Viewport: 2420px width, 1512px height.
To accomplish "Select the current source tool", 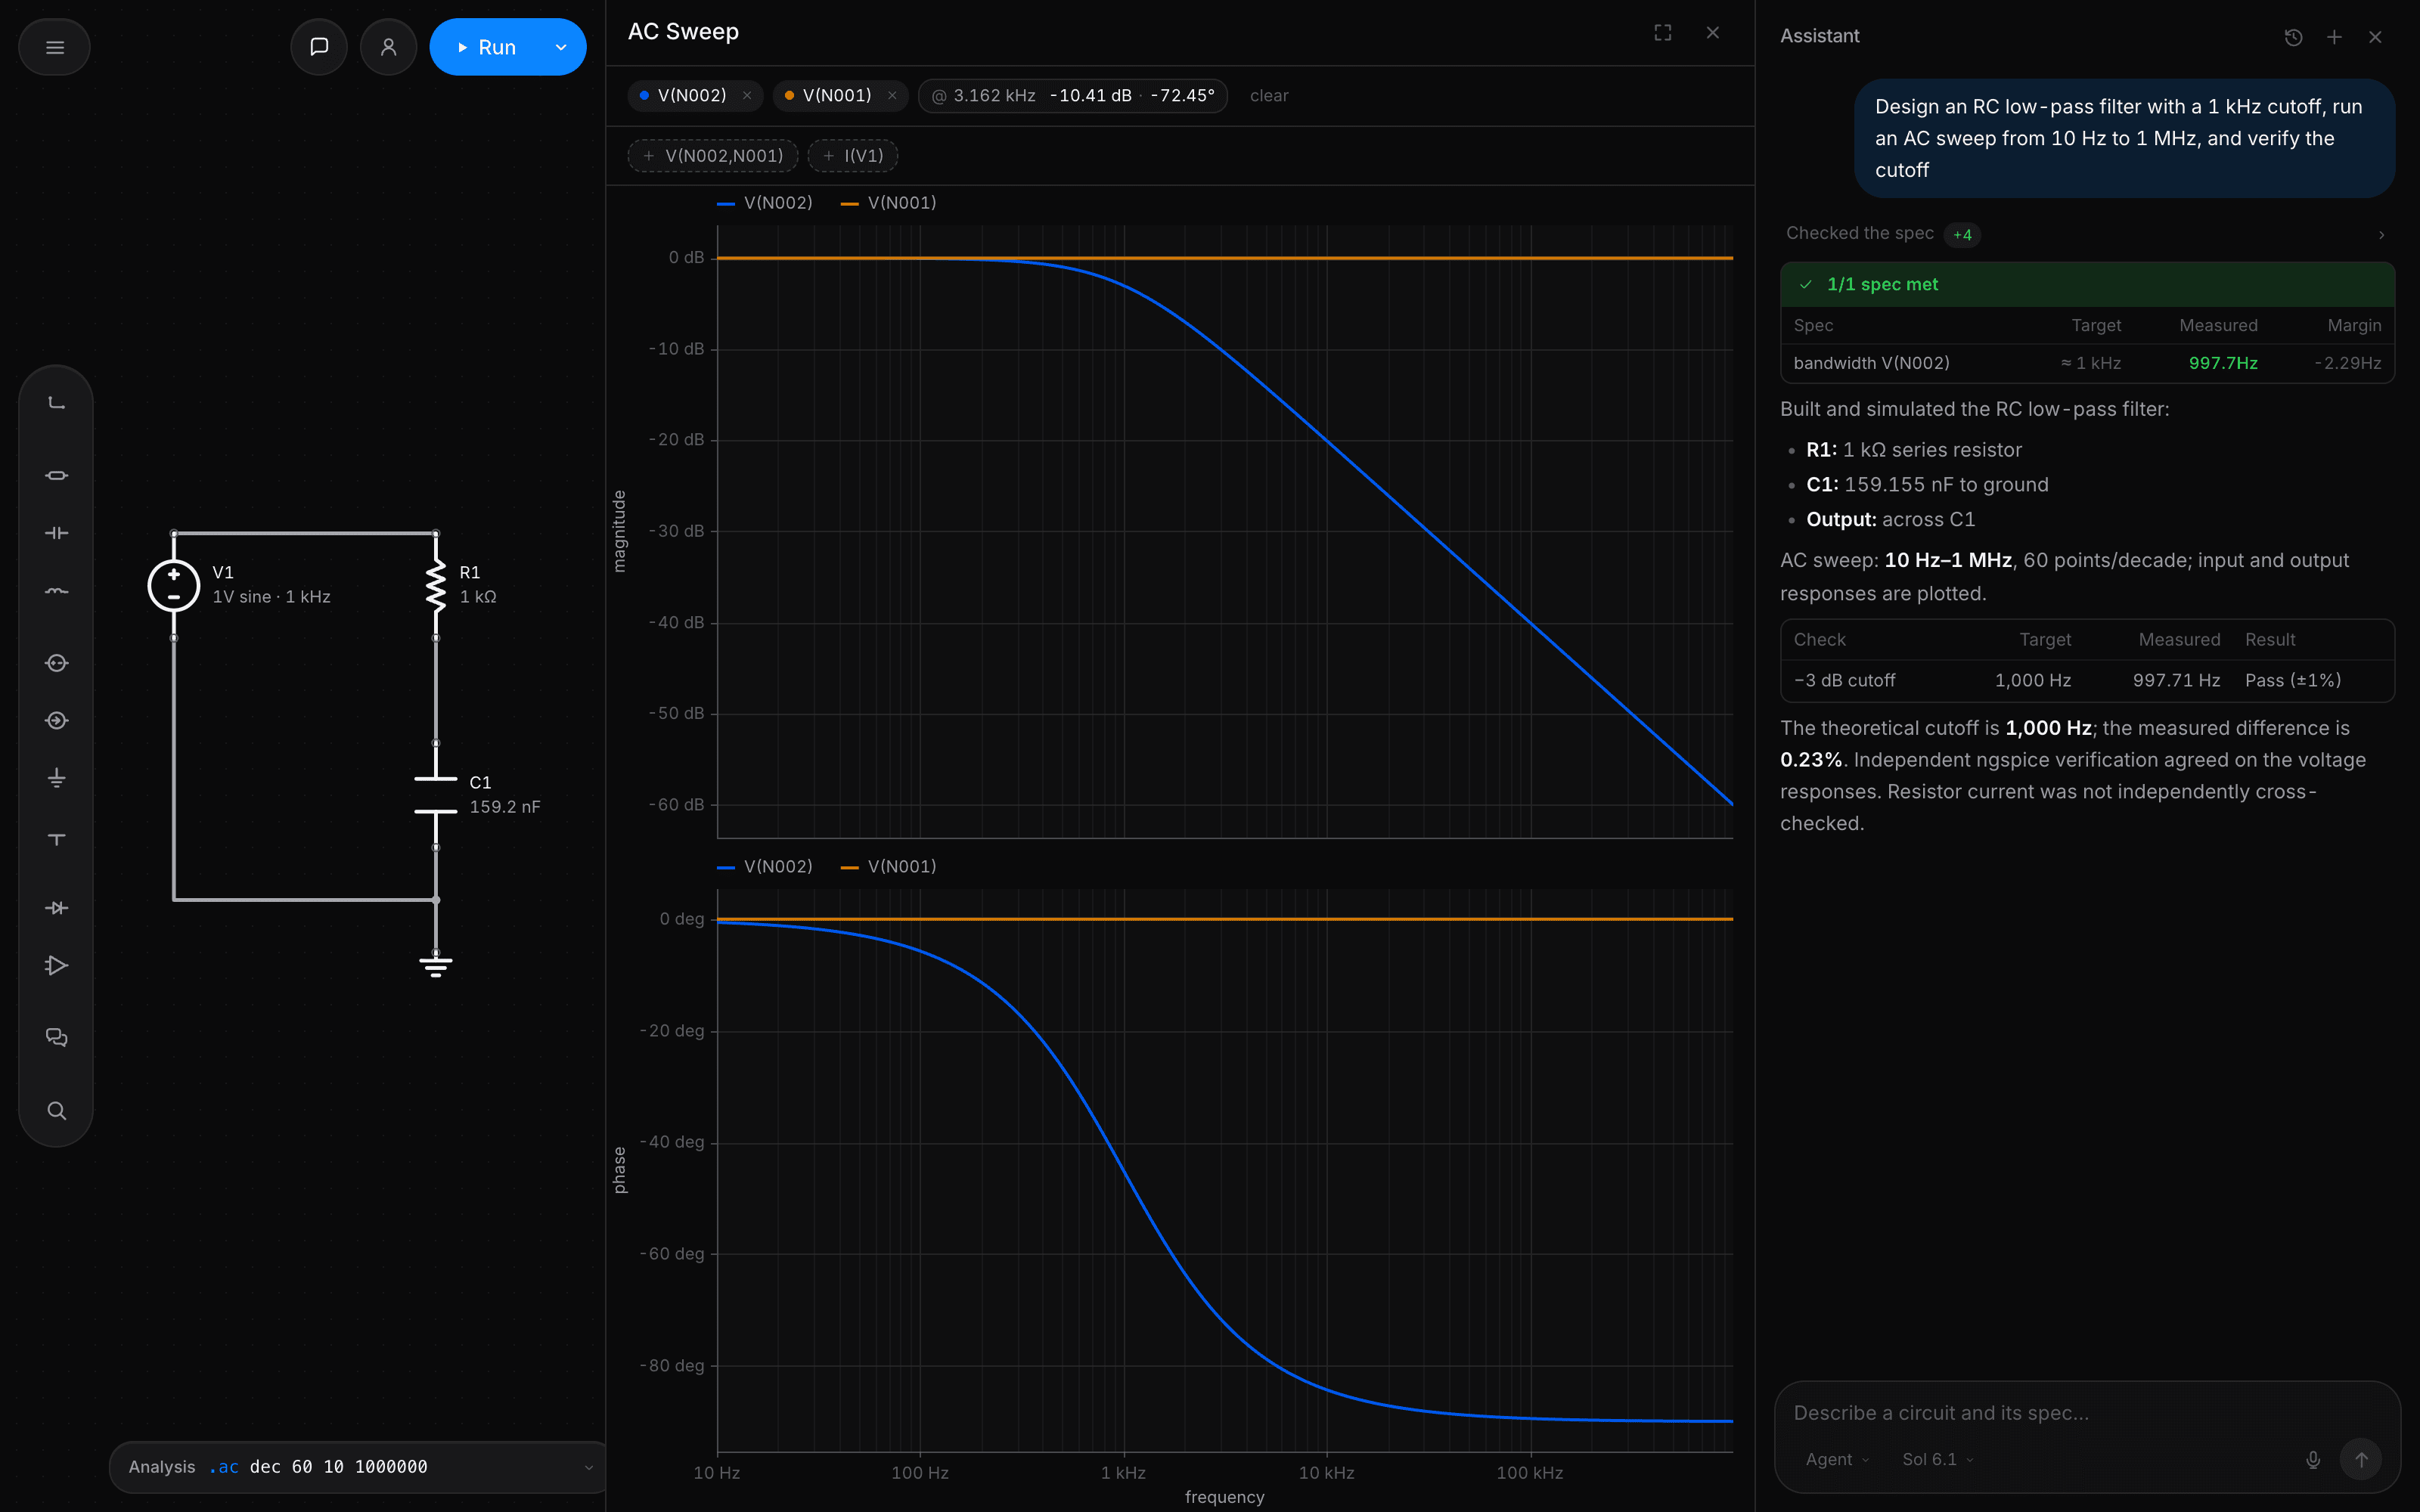I will pos(57,720).
